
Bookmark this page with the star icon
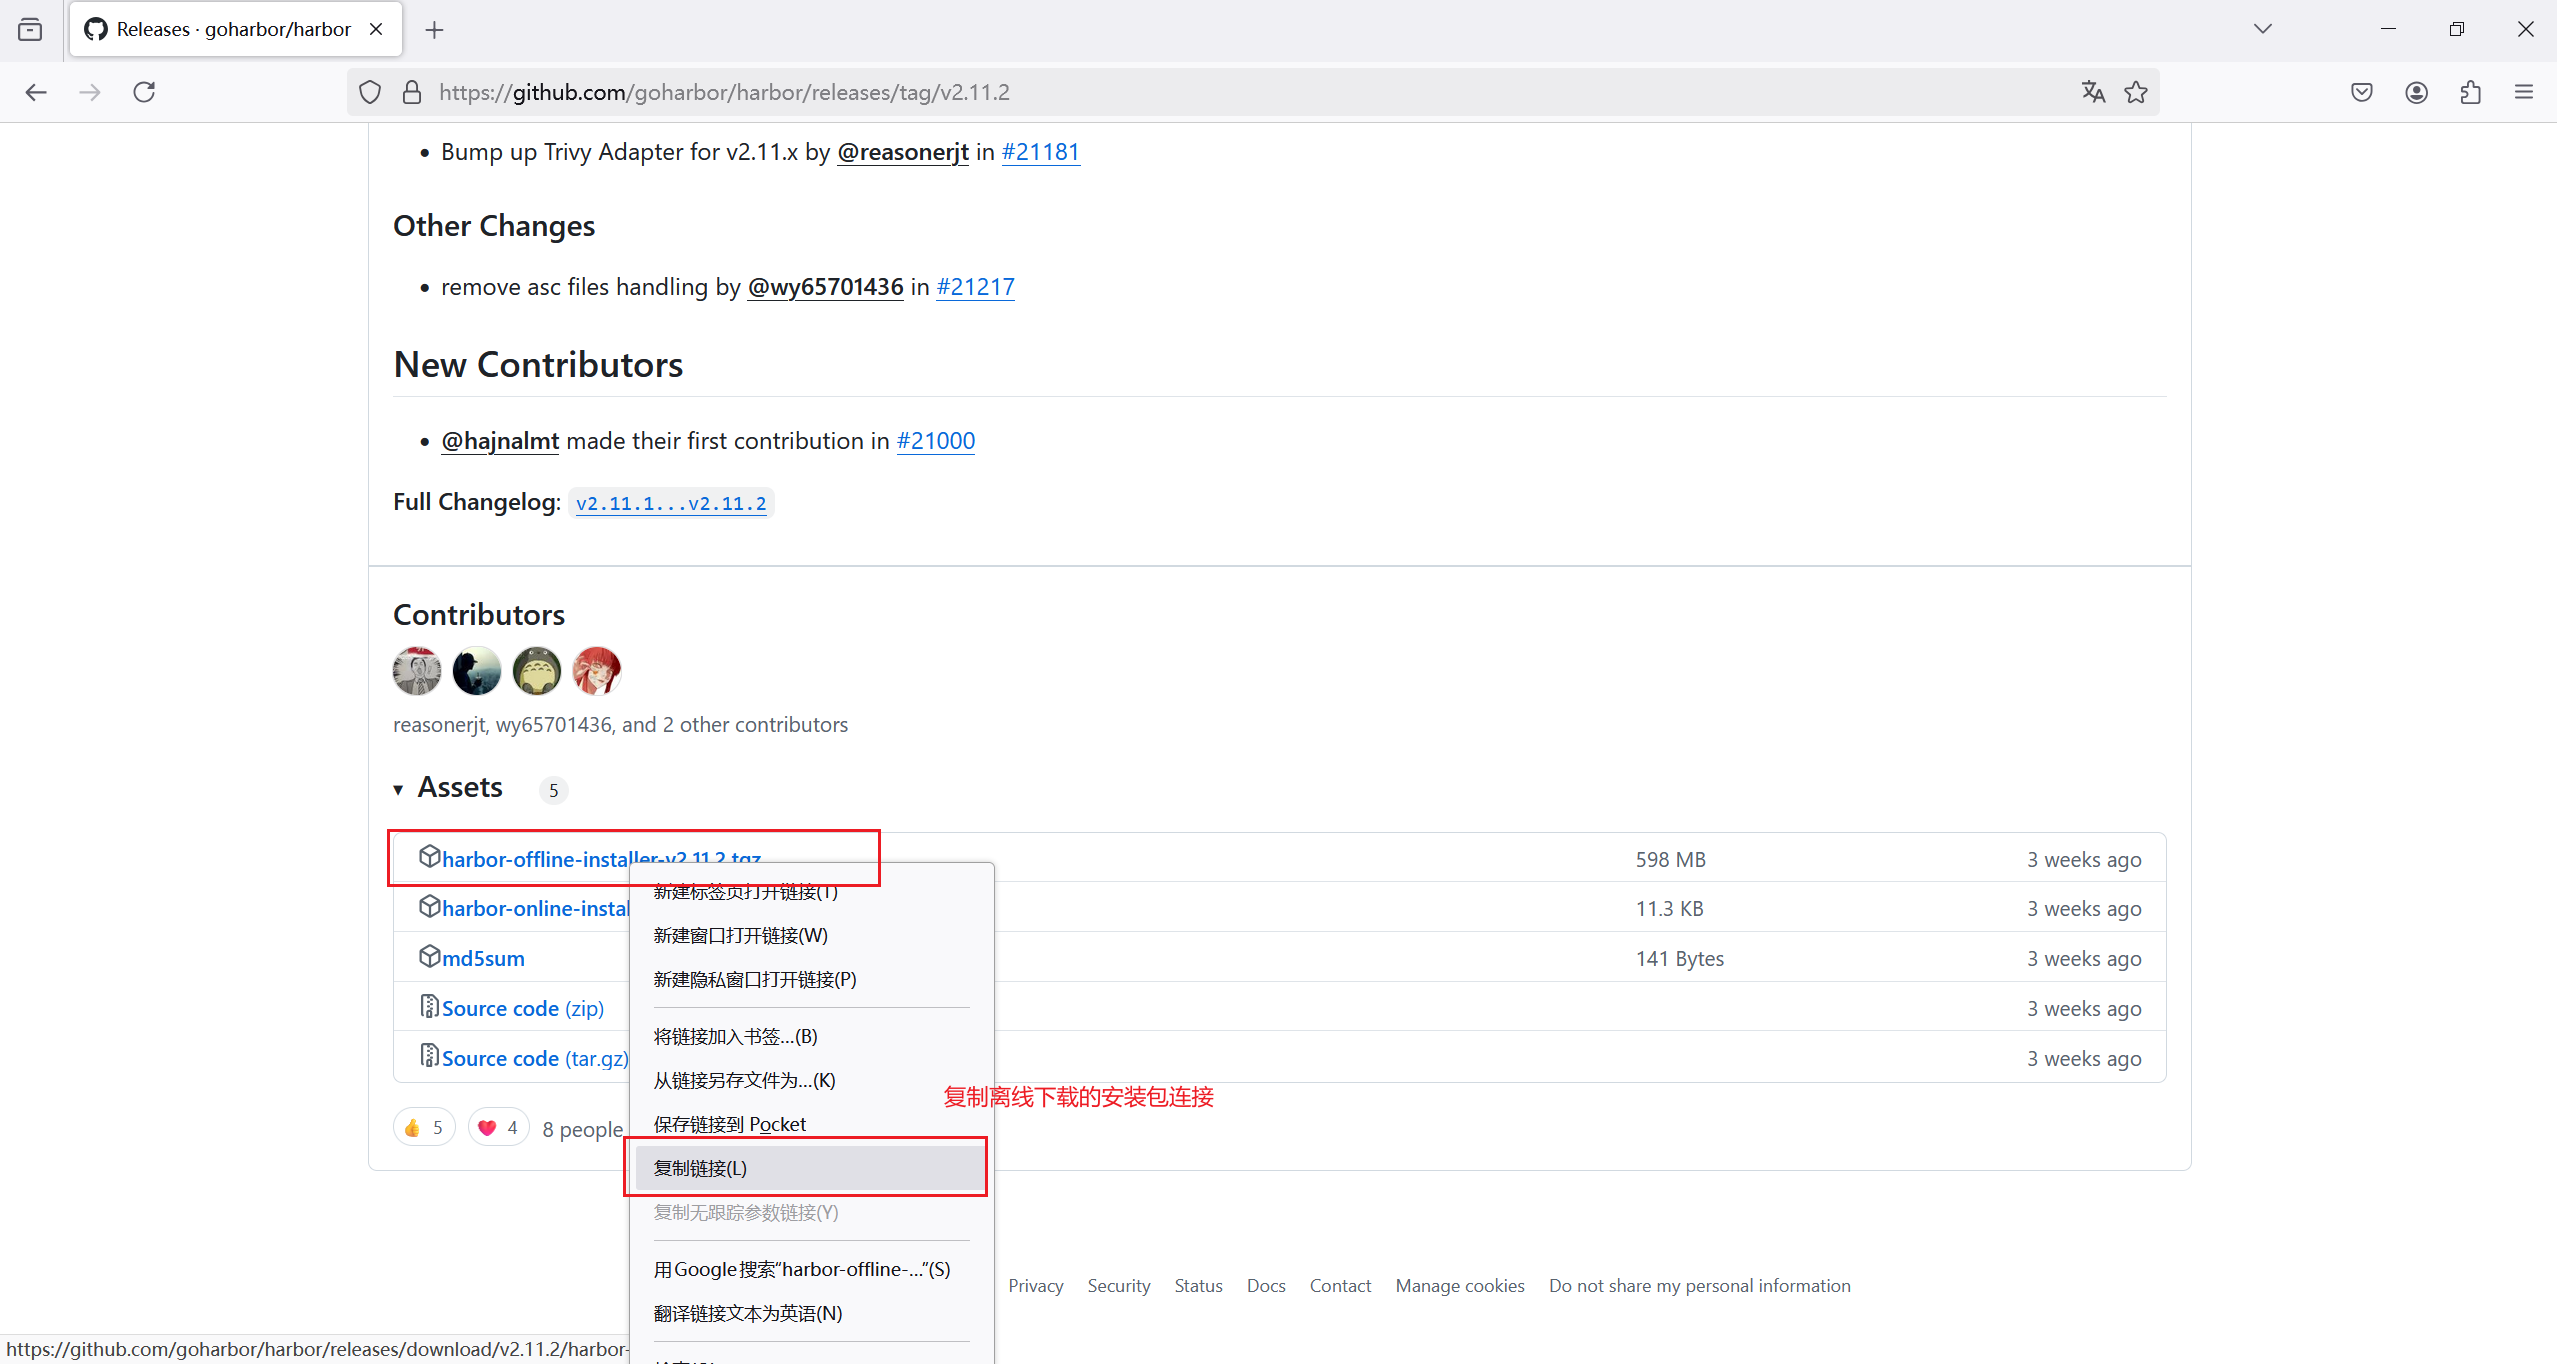point(2136,92)
